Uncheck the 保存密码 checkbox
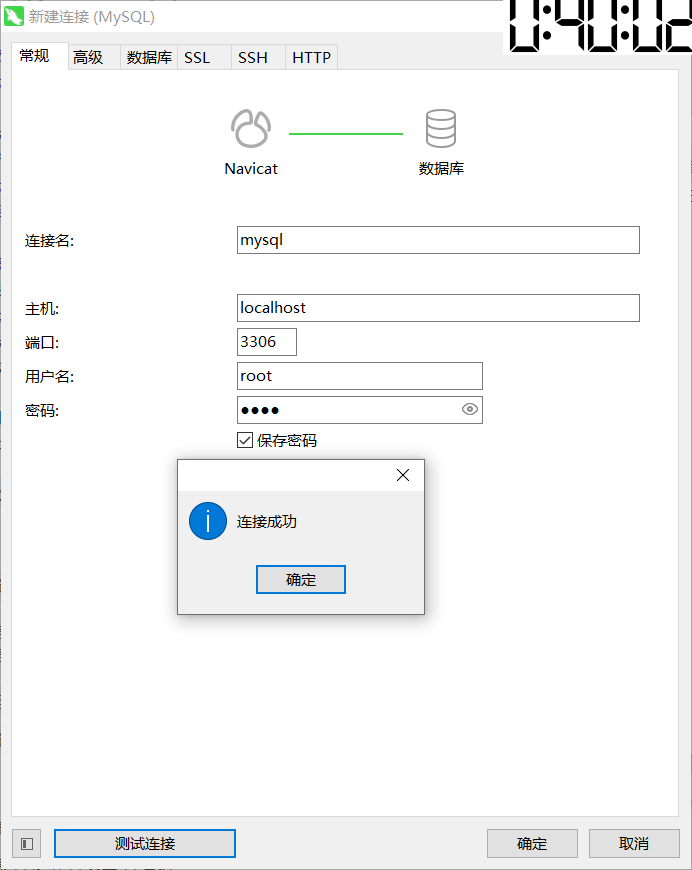The height and width of the screenshot is (870, 692). 245,440
